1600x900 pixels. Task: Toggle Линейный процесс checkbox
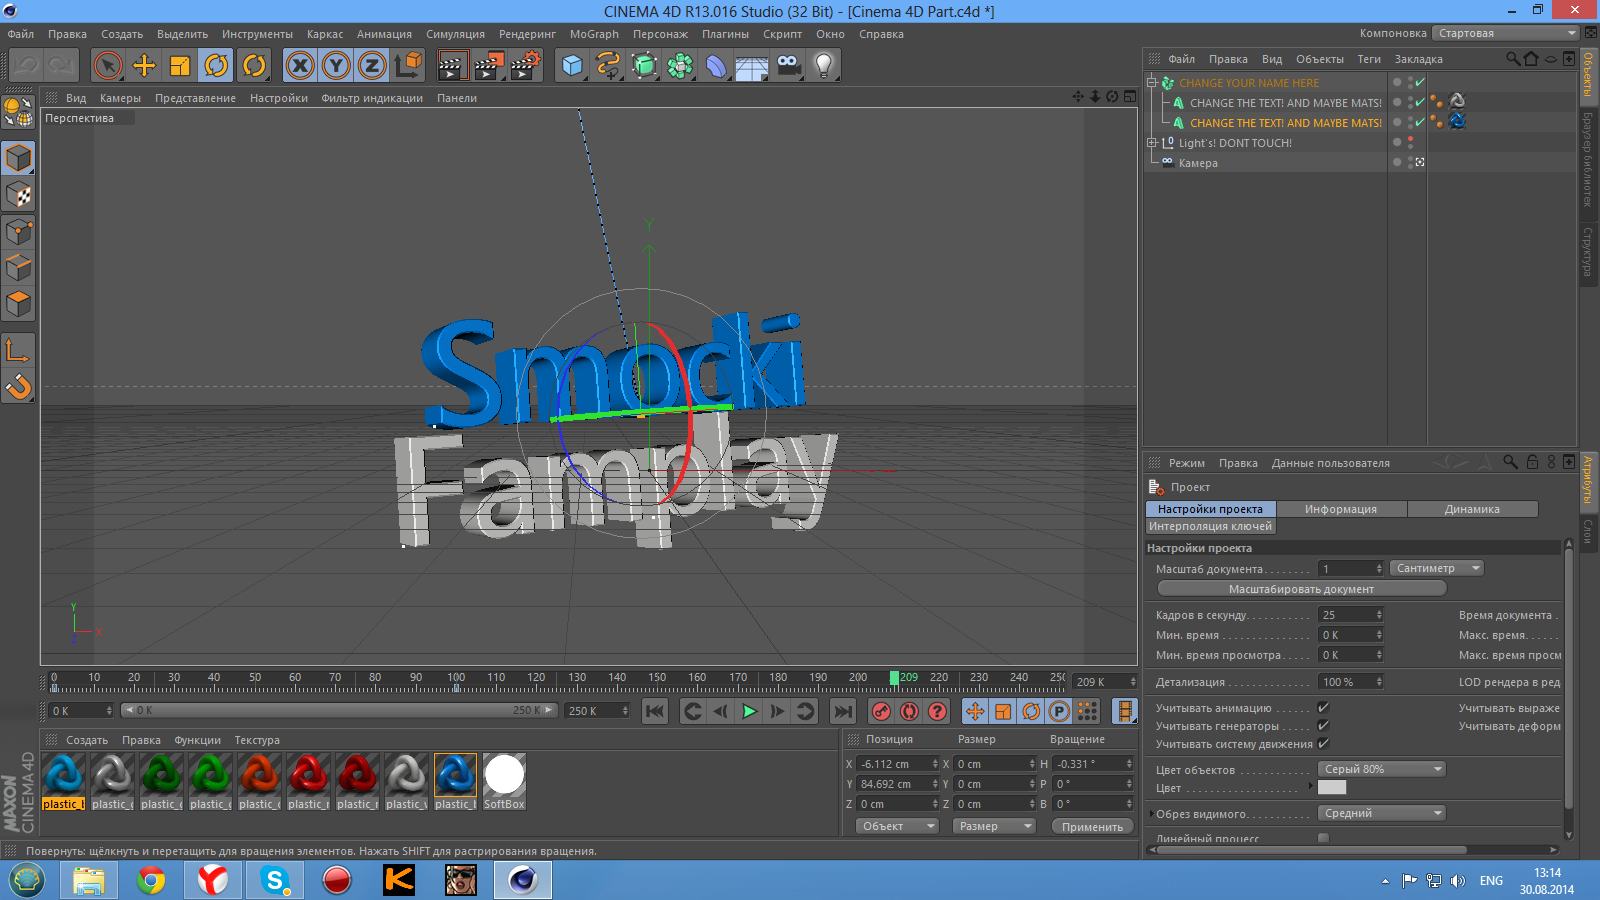[x=1323, y=838]
